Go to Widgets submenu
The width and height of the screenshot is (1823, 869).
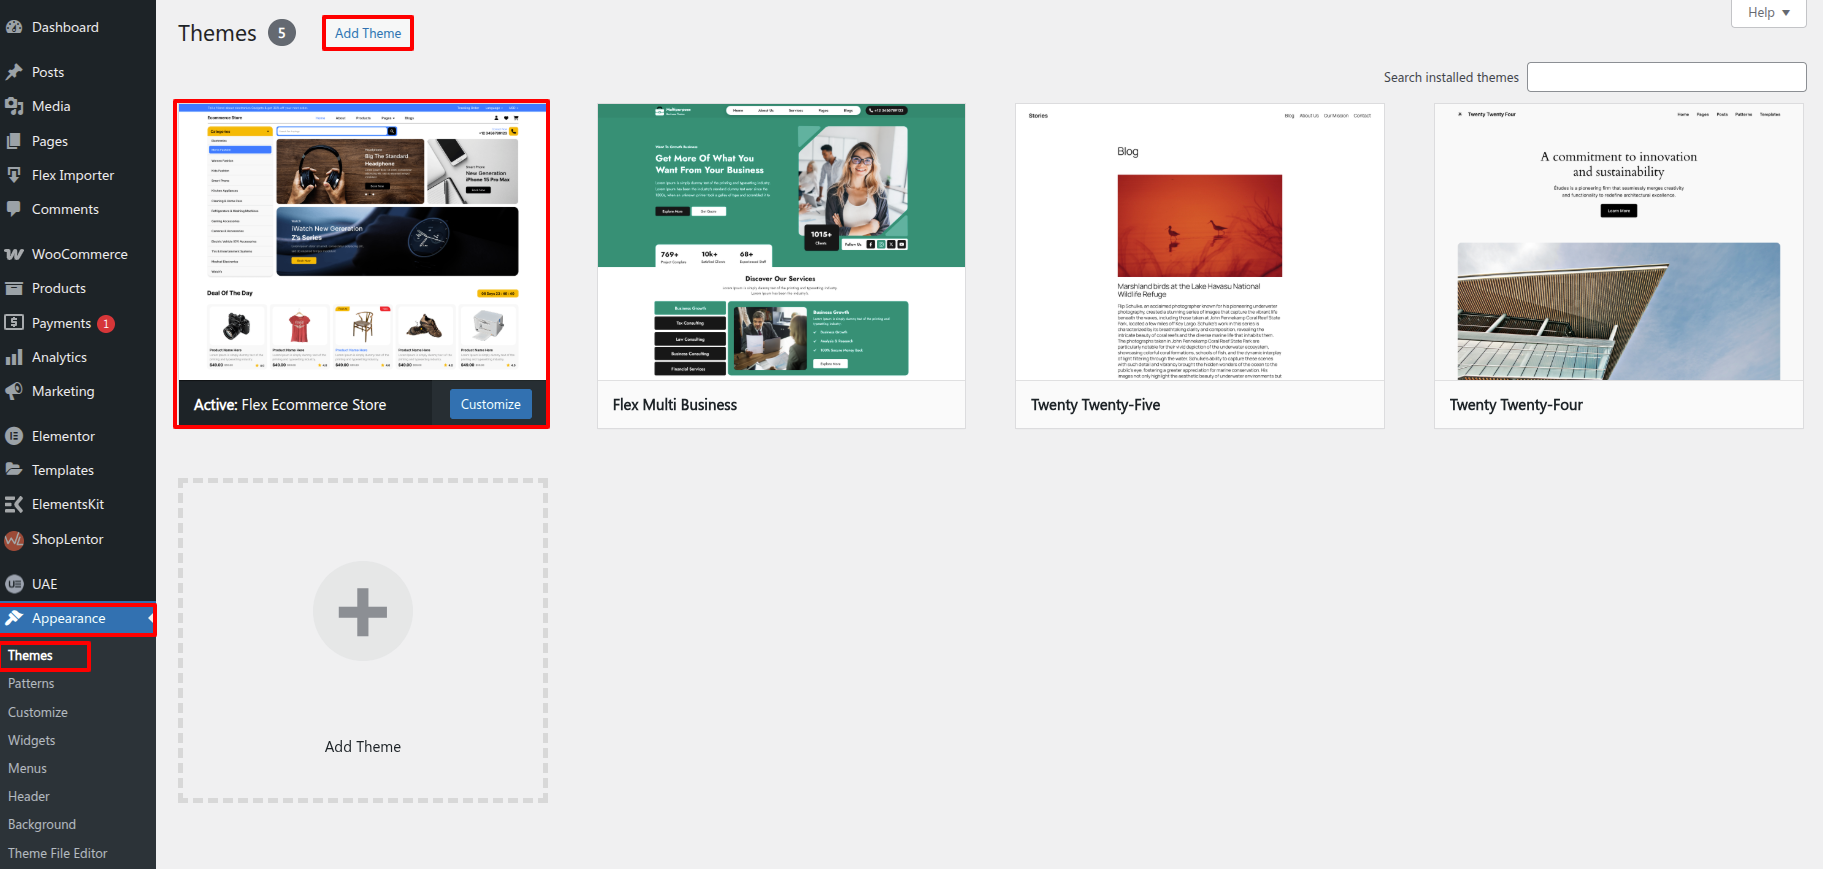pyautogui.click(x=32, y=740)
